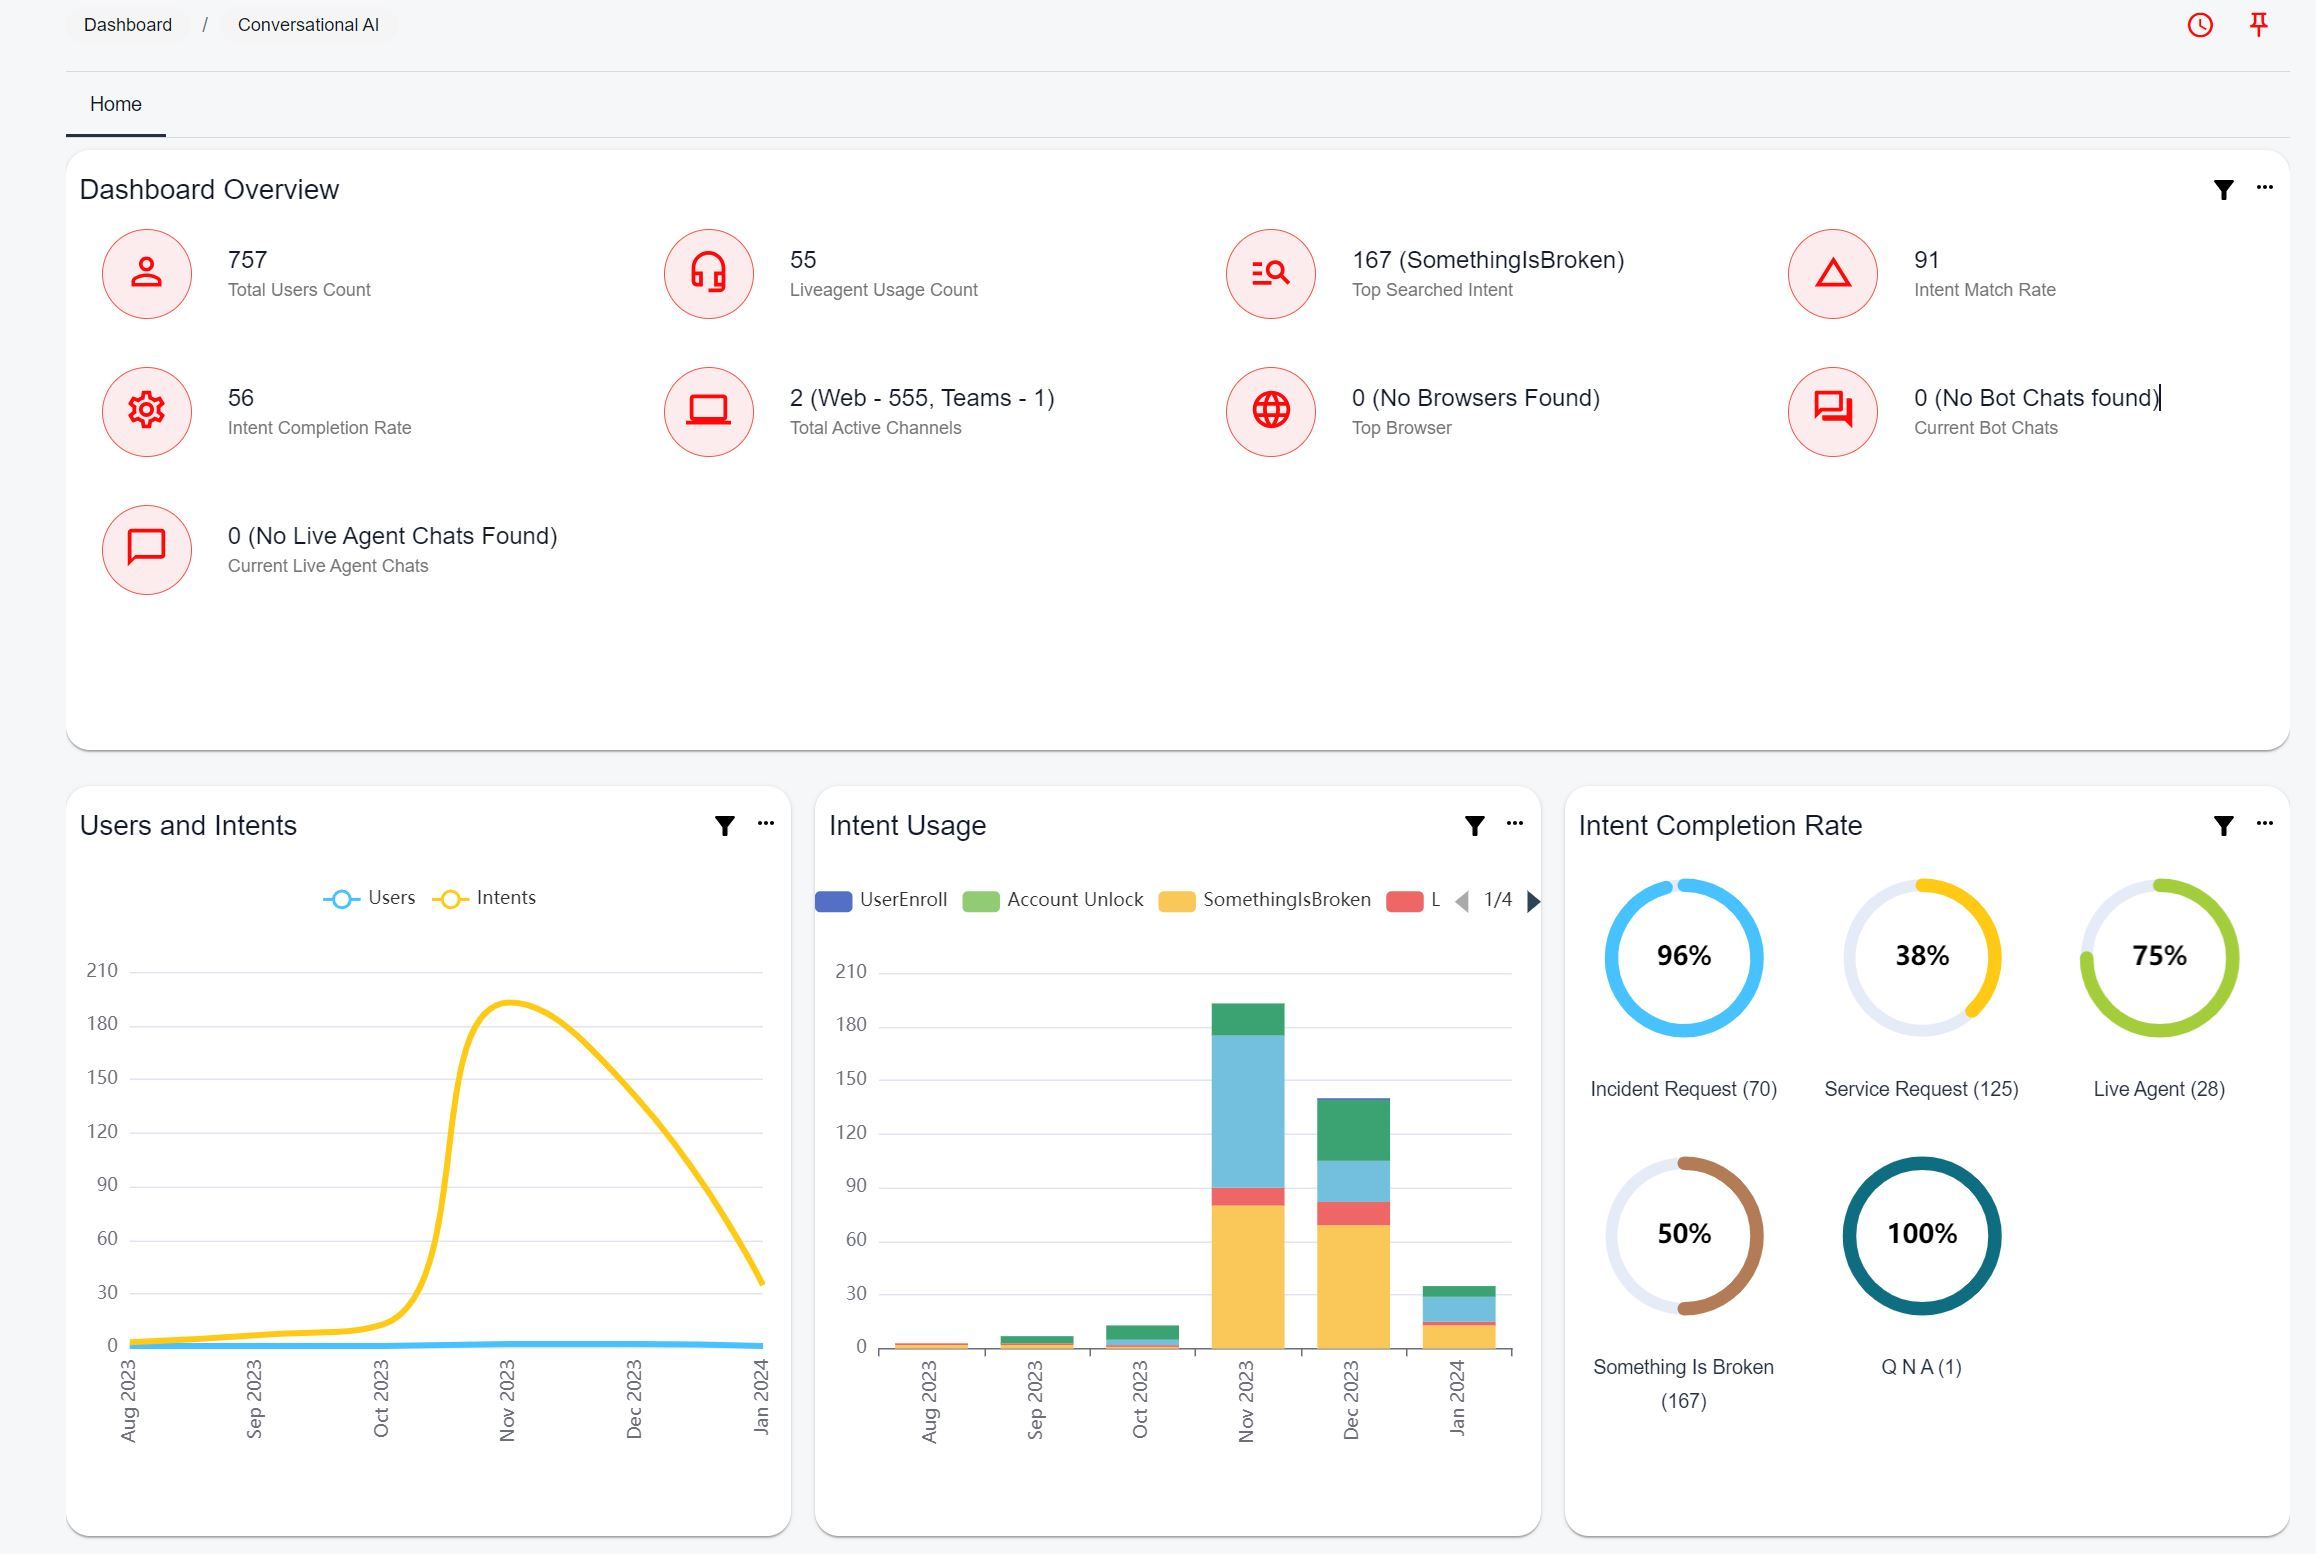
Task: Click the Incident Request 96% gauge
Action: 1684,957
